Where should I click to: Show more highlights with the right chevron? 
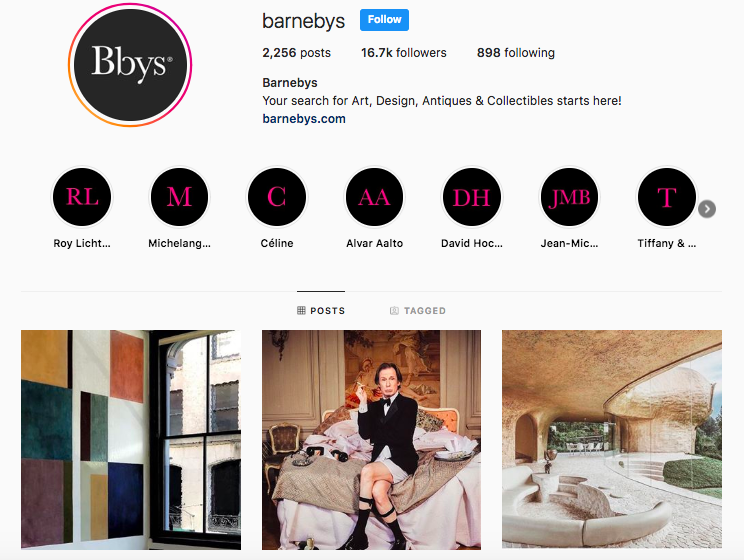pyautogui.click(x=707, y=209)
